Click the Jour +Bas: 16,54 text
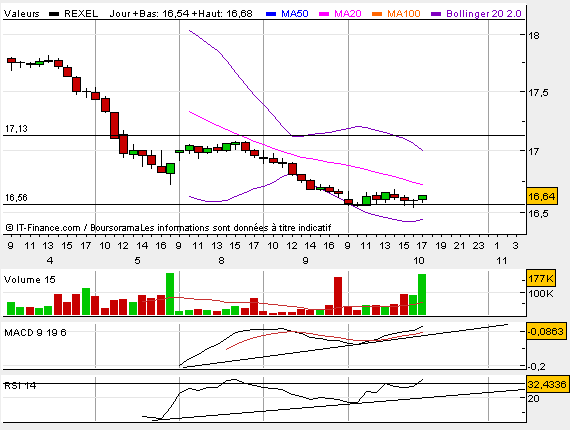 [149, 14]
